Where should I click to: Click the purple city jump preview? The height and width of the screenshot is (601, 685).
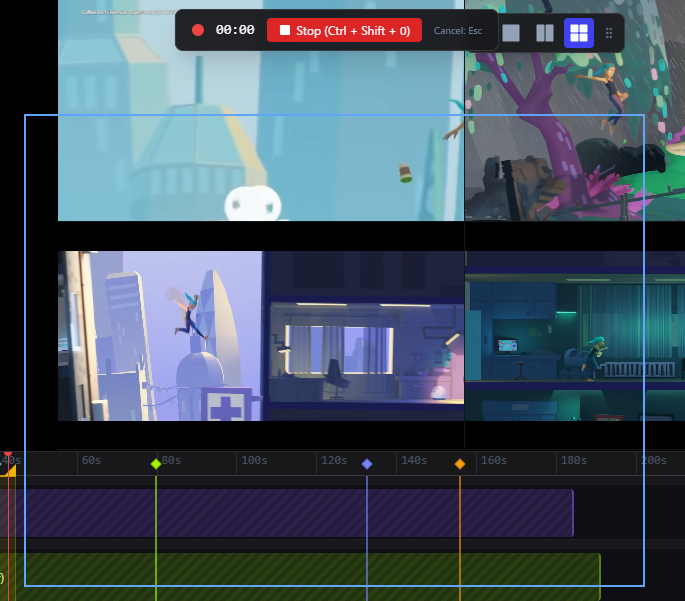point(261,336)
